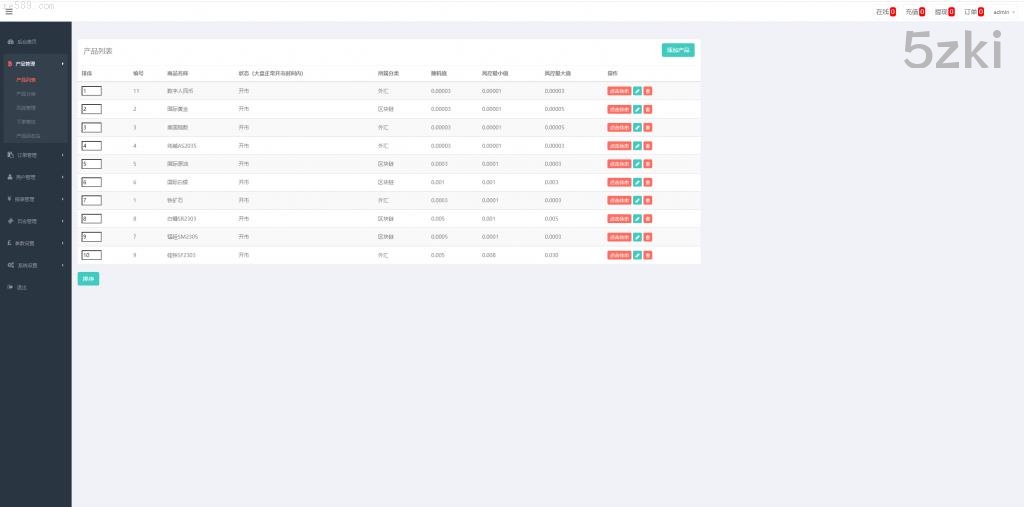Click the sort order input for 数字人民币
Viewport: 1024px width, 507px height.
91,91
